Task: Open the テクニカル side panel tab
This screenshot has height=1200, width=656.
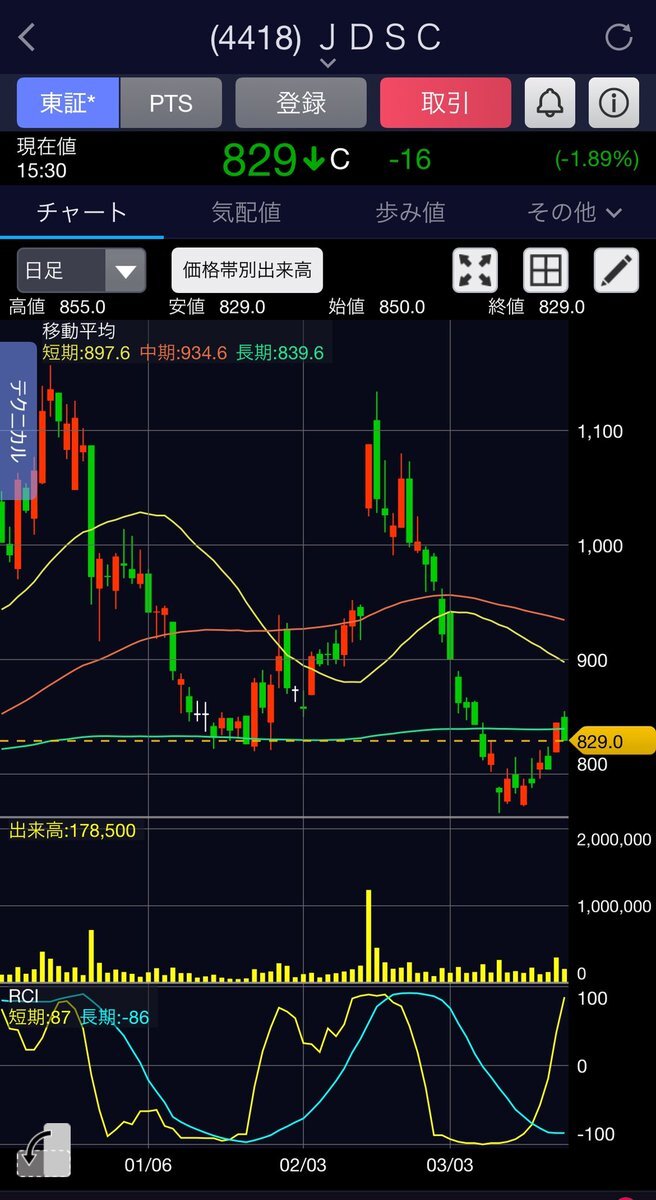Action: tap(18, 420)
